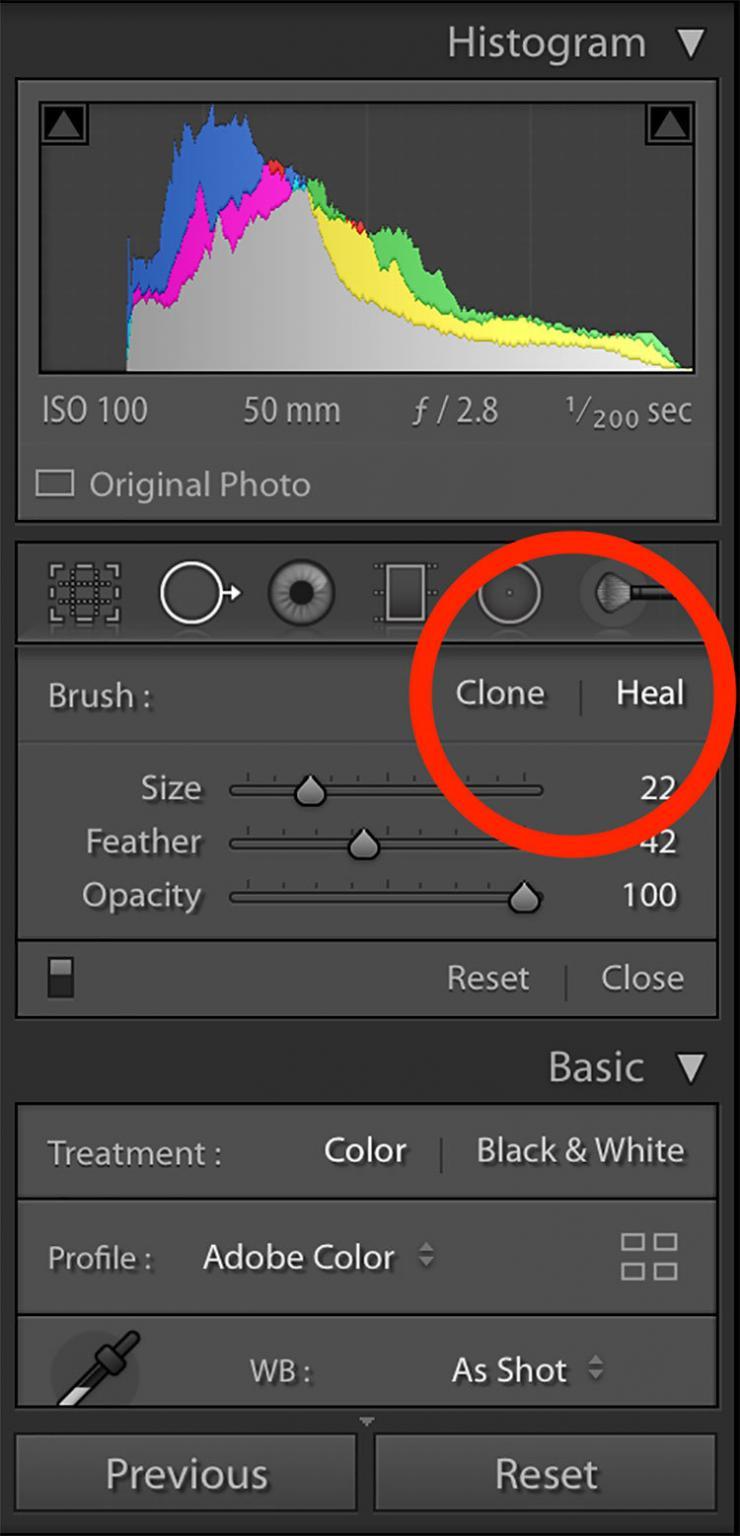This screenshot has height=1536, width=740.
Task: Switch Treatment to Black & White
Action: [x=580, y=1151]
